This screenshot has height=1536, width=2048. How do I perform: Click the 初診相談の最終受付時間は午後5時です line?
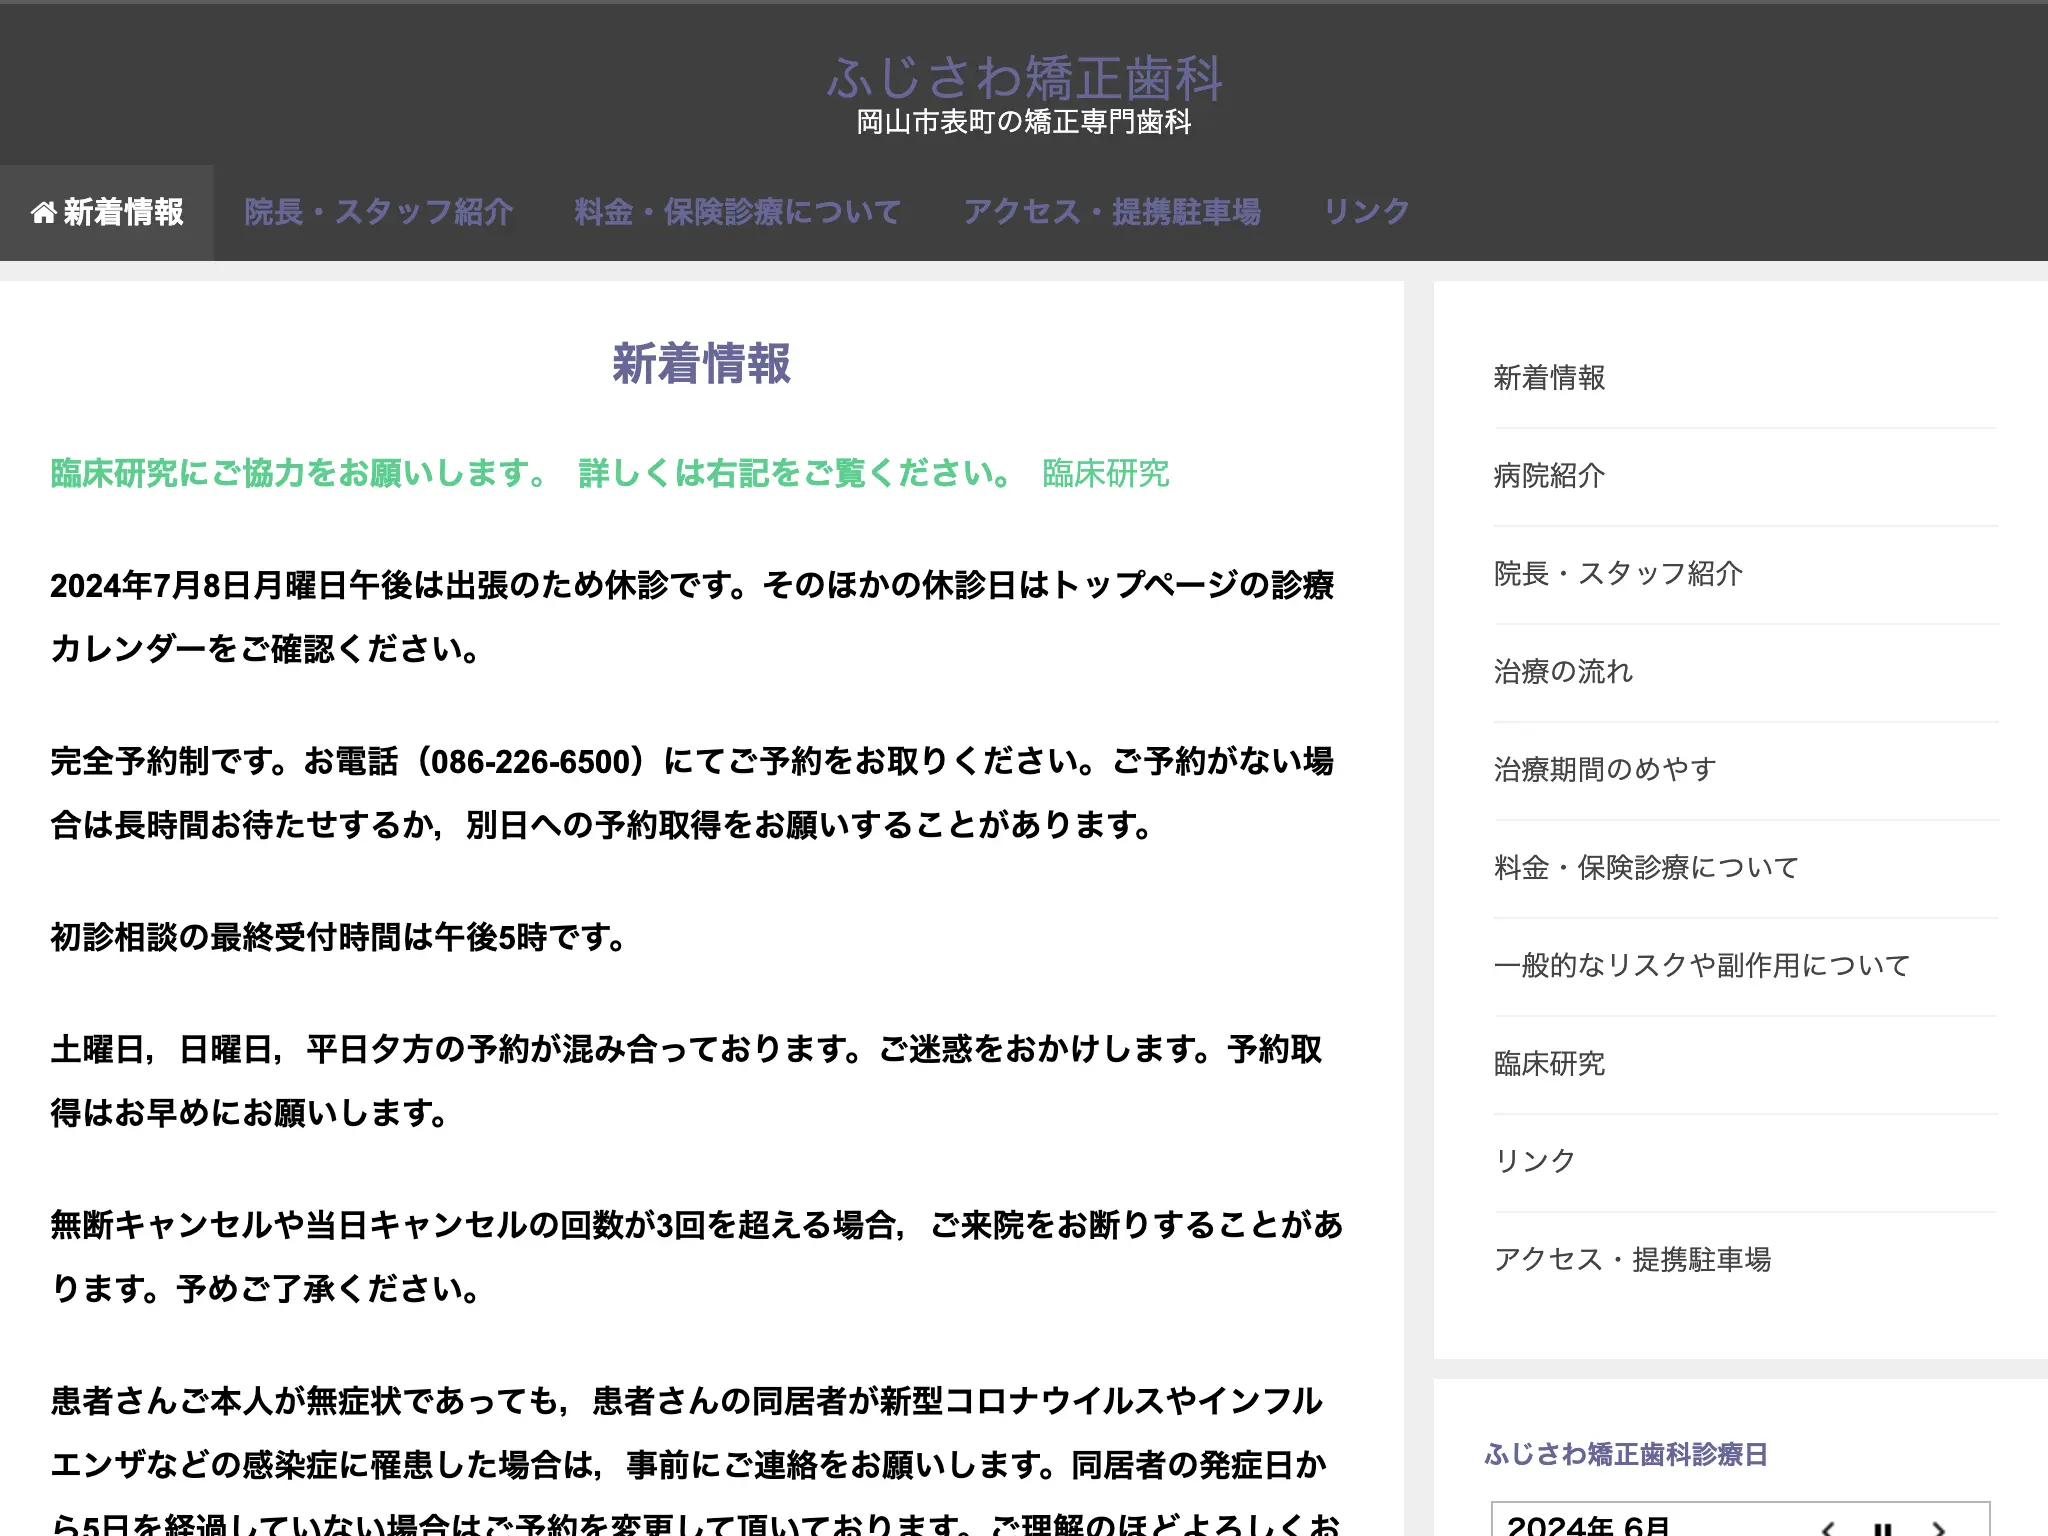(339, 938)
